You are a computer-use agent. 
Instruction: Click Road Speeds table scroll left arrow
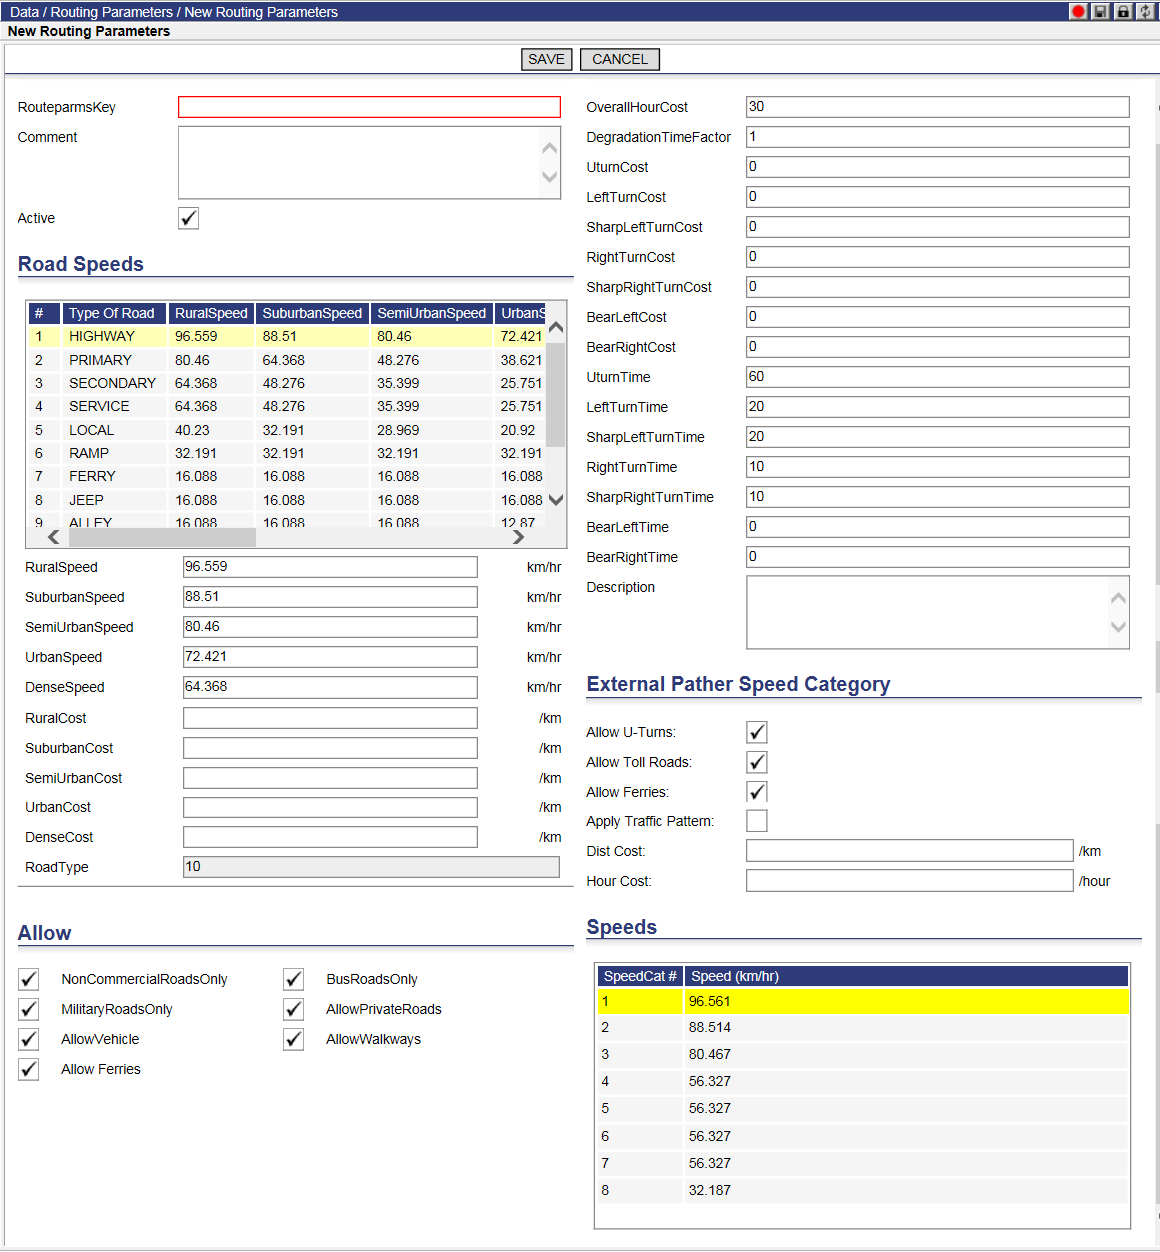54,537
